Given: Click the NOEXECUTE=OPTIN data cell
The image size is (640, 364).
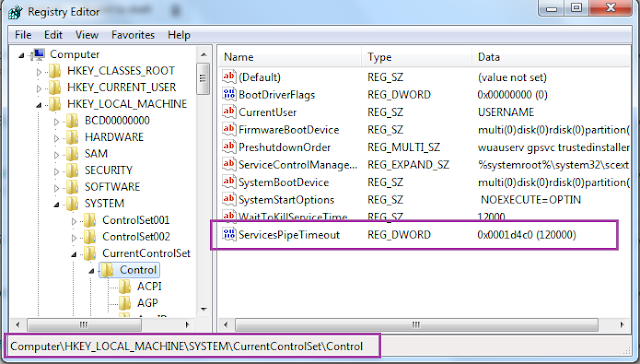Looking at the screenshot, I should [531, 200].
